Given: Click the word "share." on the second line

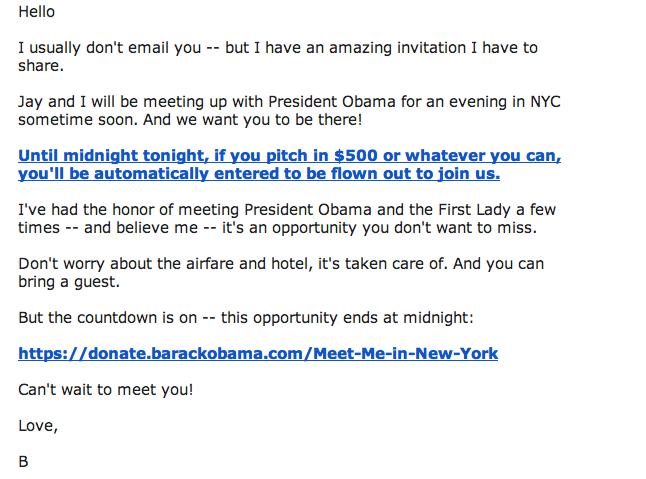Looking at the screenshot, I should coord(41,66).
